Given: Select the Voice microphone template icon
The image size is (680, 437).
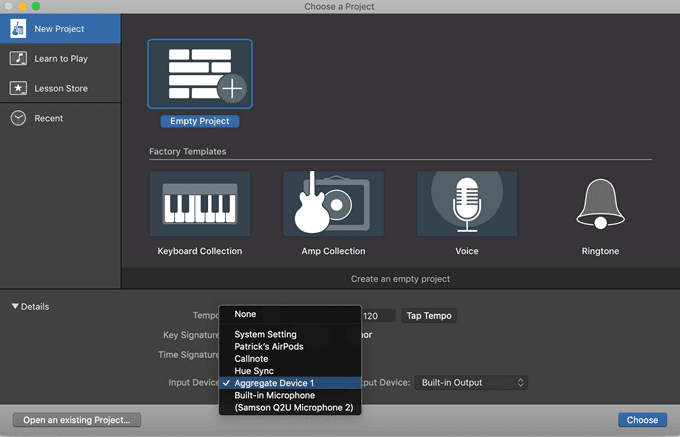Looking at the screenshot, I should 467,204.
